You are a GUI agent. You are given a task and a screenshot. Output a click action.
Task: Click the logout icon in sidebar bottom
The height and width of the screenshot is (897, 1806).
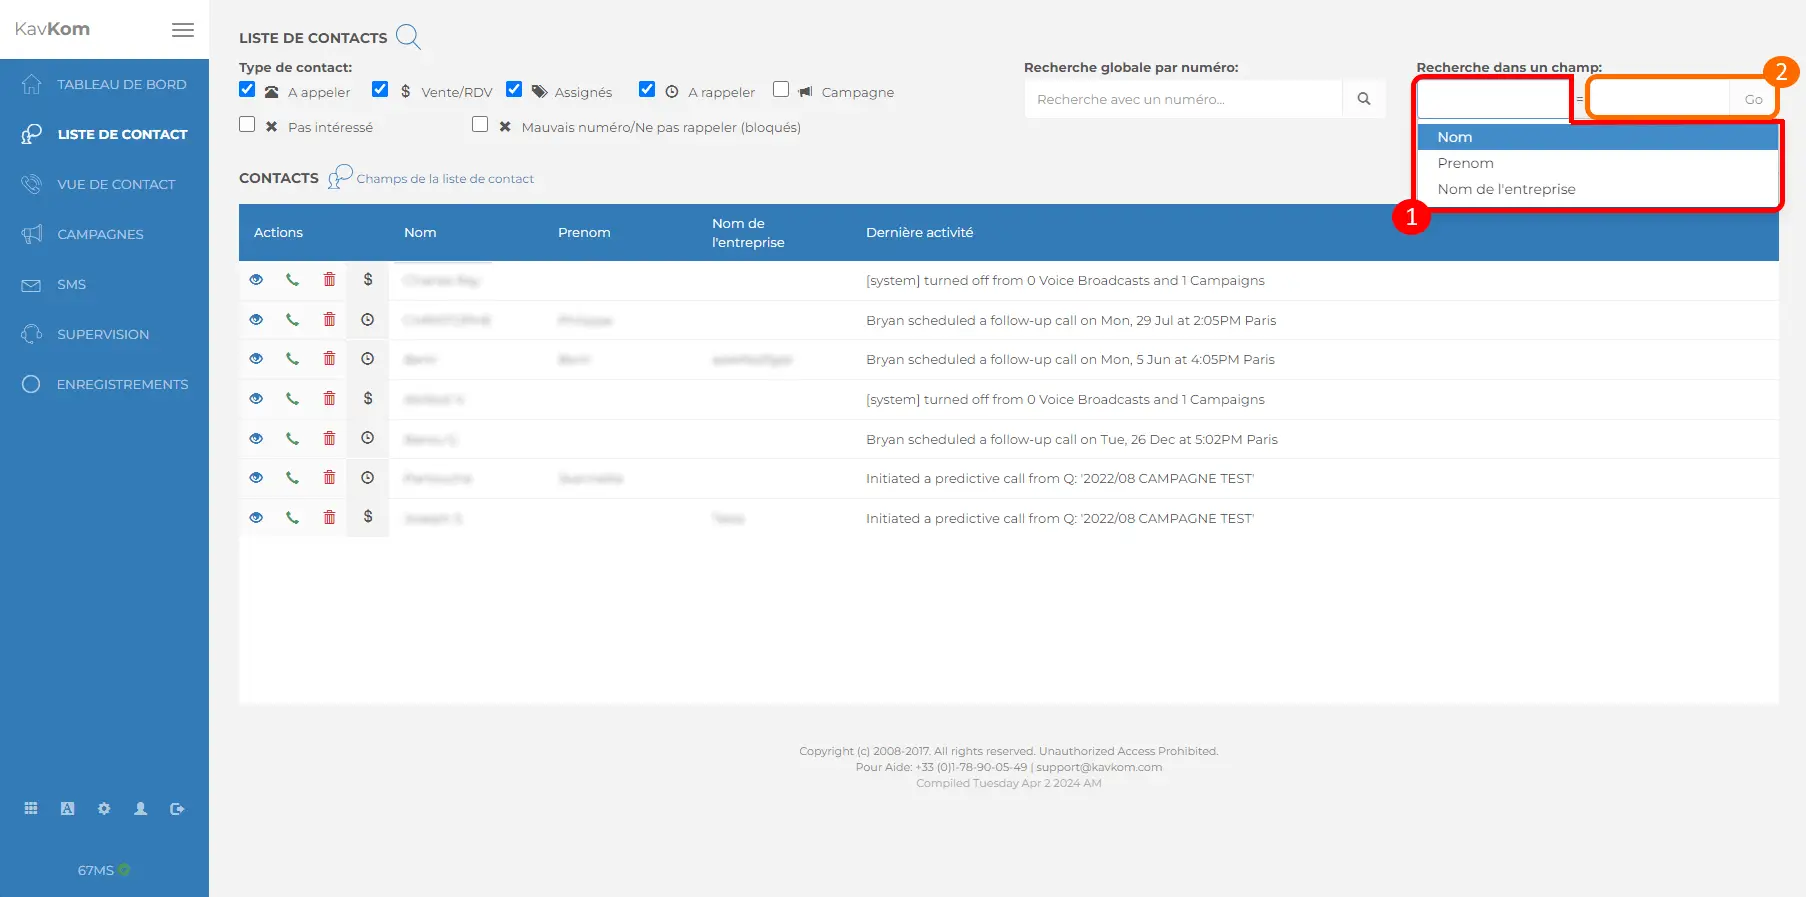pos(177,809)
